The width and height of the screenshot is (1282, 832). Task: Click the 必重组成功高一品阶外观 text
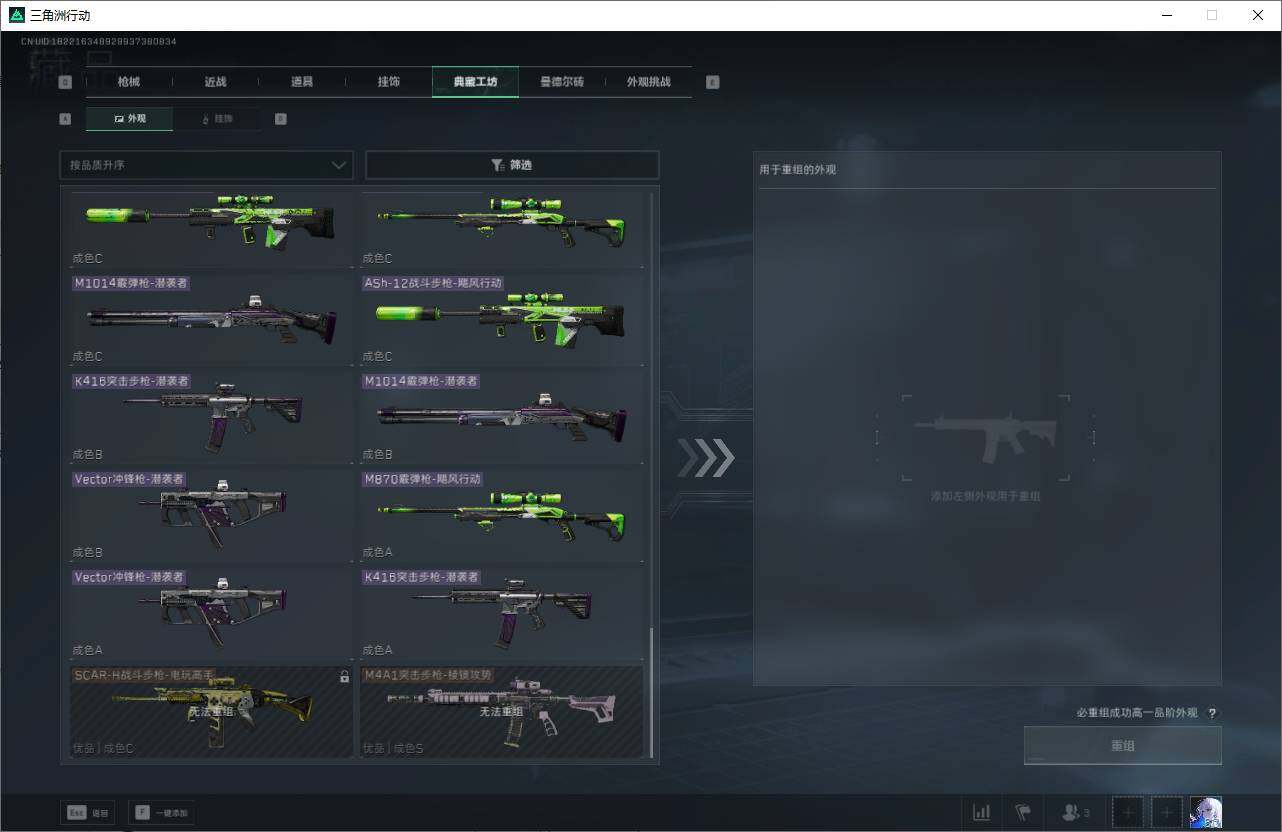[x=1137, y=713]
